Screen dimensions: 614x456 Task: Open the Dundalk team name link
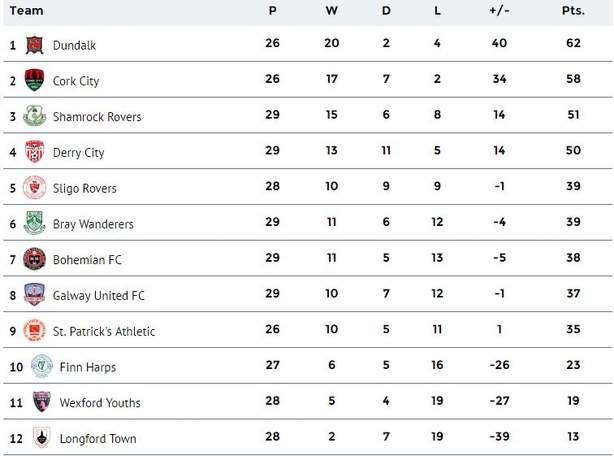(x=74, y=45)
